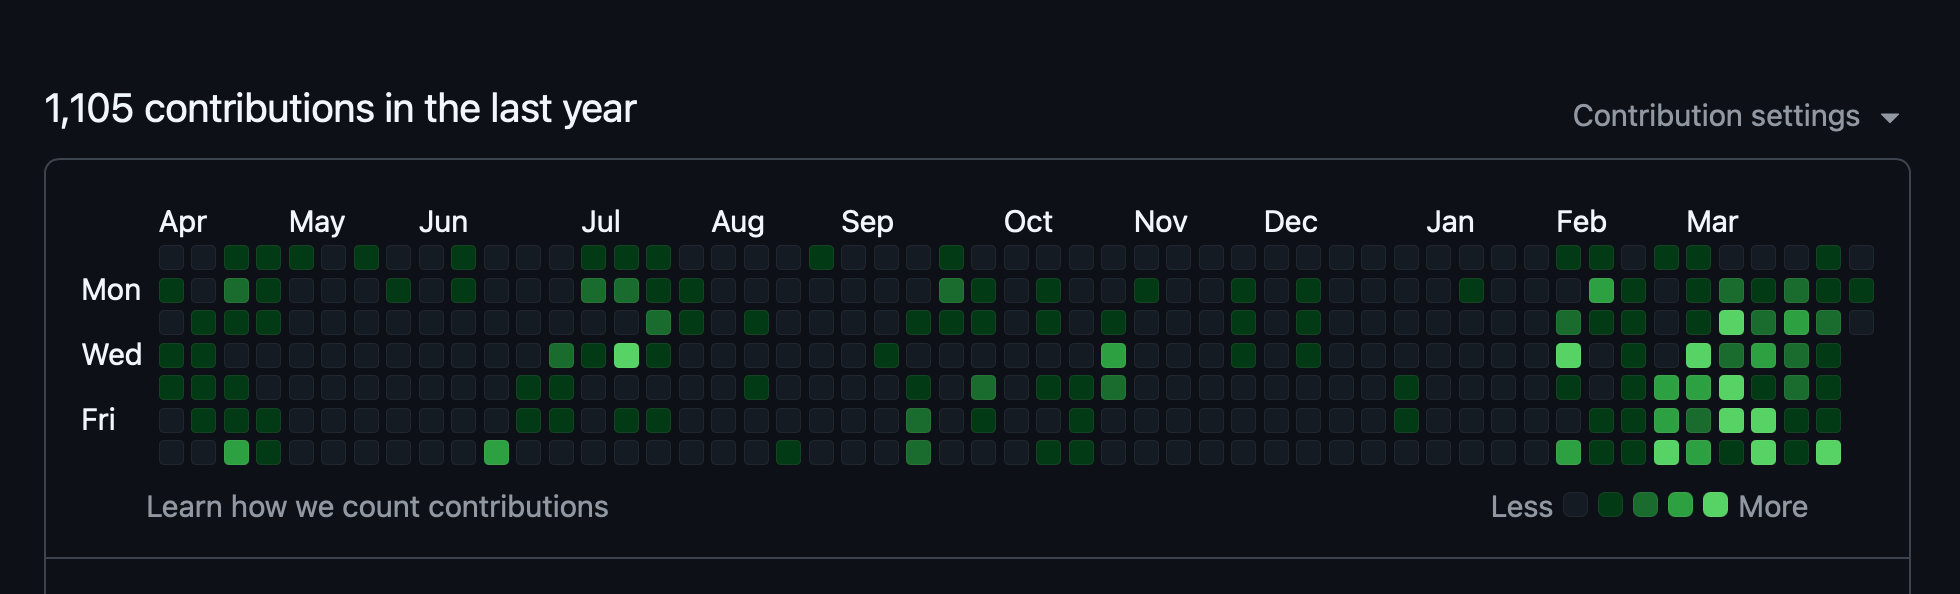This screenshot has width=1960, height=594.
Task: Click the '1,105 contributions in the last year' heading
Action: (340, 109)
